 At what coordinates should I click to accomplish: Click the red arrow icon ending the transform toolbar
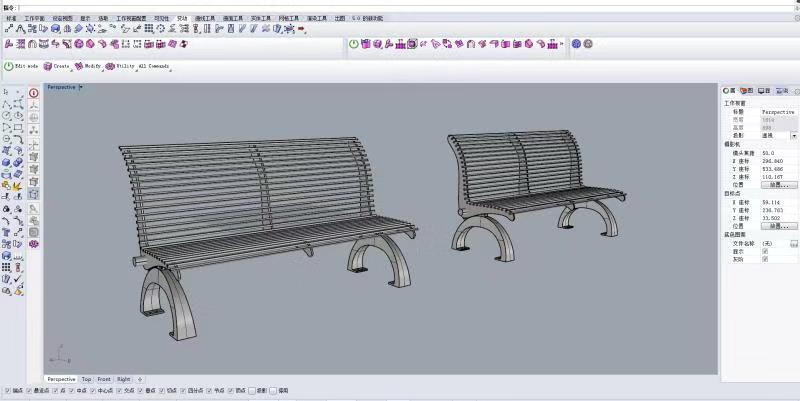click(302, 29)
